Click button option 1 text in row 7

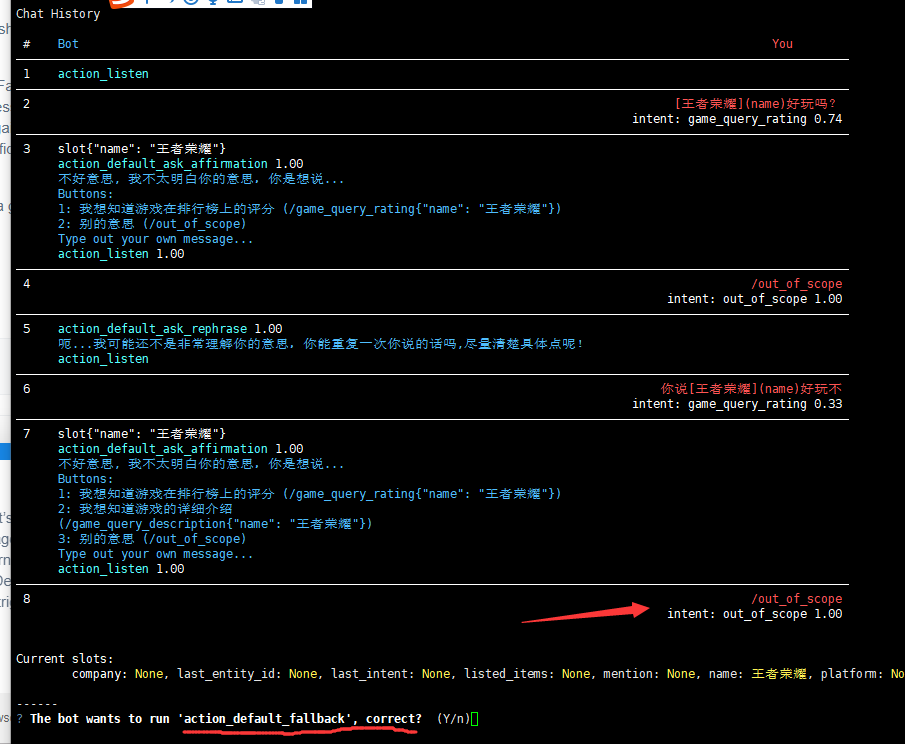(309, 494)
